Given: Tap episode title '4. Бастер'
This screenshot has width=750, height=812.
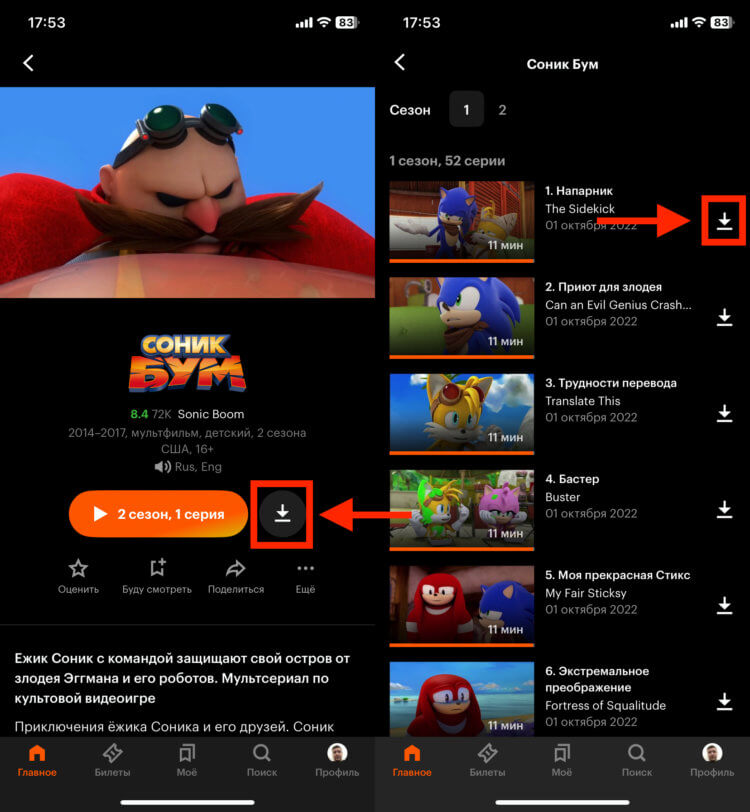Looking at the screenshot, I should [572, 479].
